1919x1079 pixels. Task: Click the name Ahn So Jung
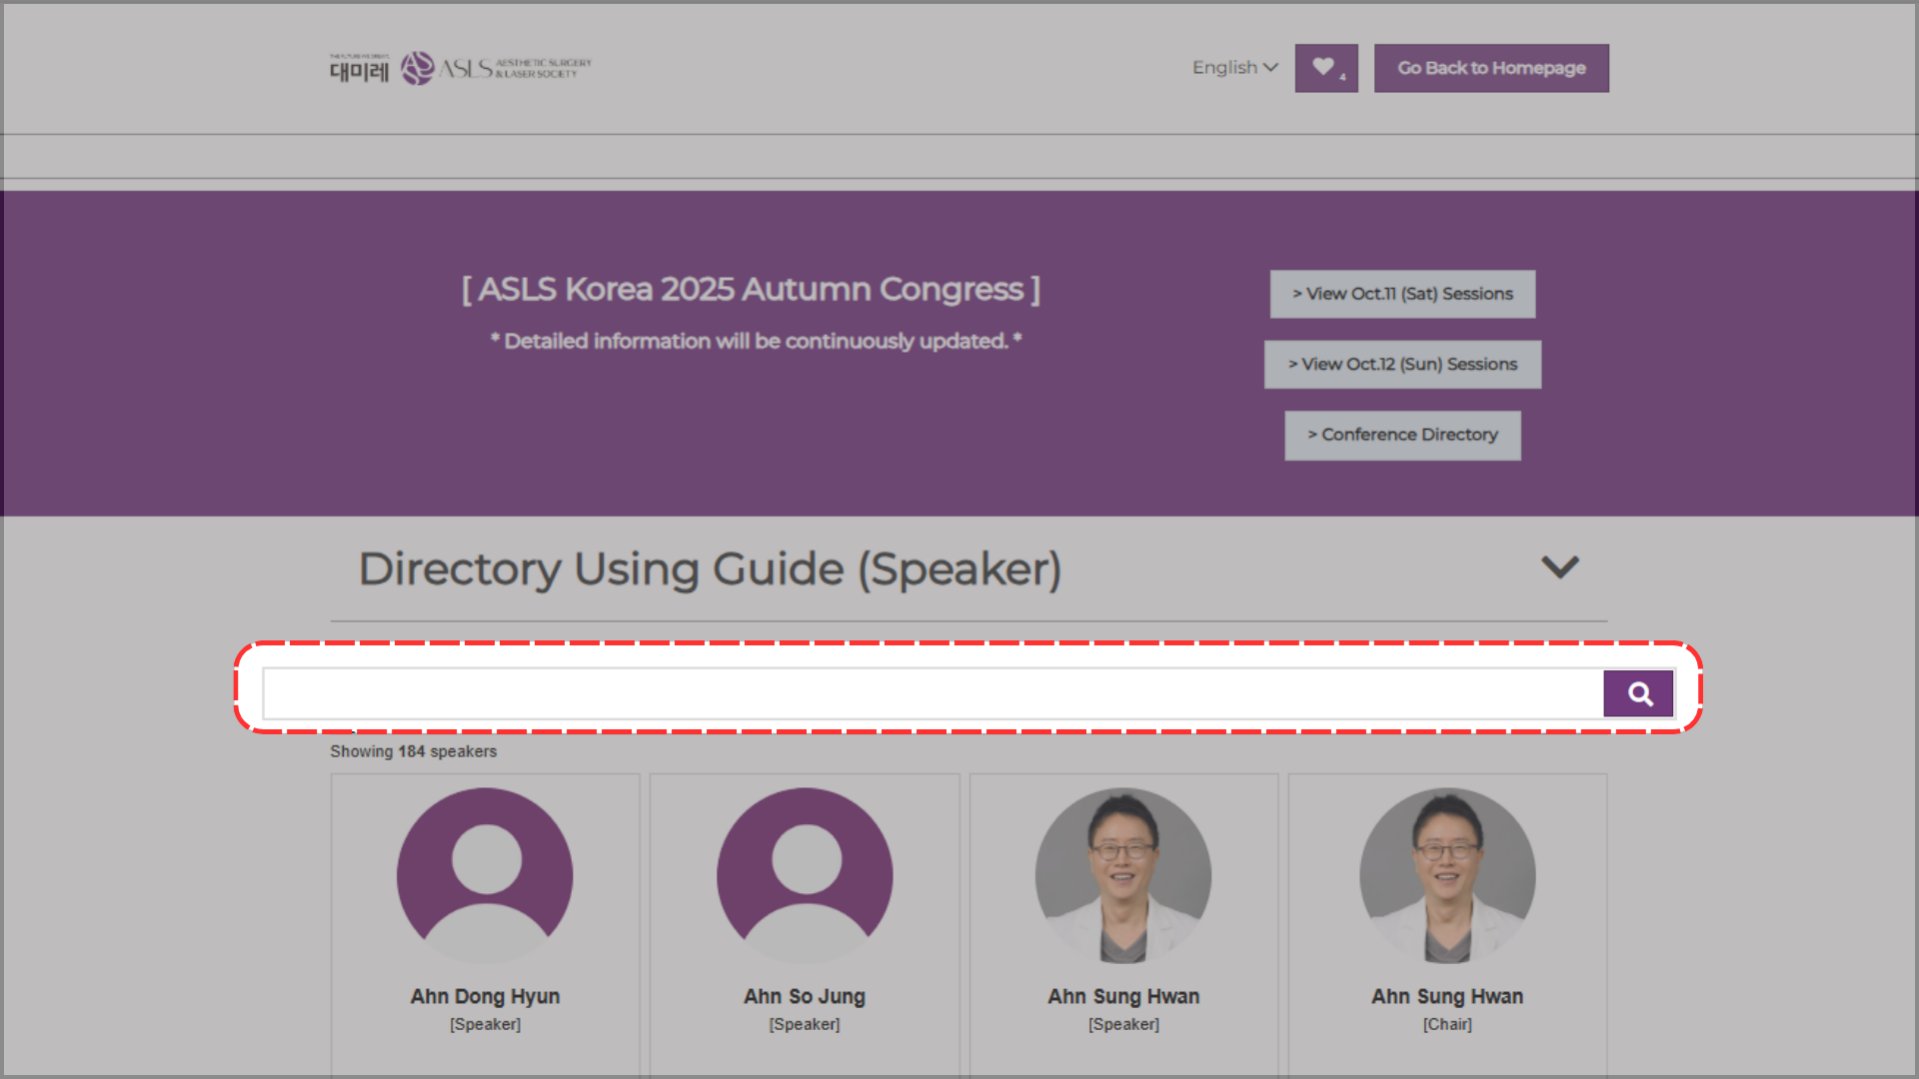(805, 996)
